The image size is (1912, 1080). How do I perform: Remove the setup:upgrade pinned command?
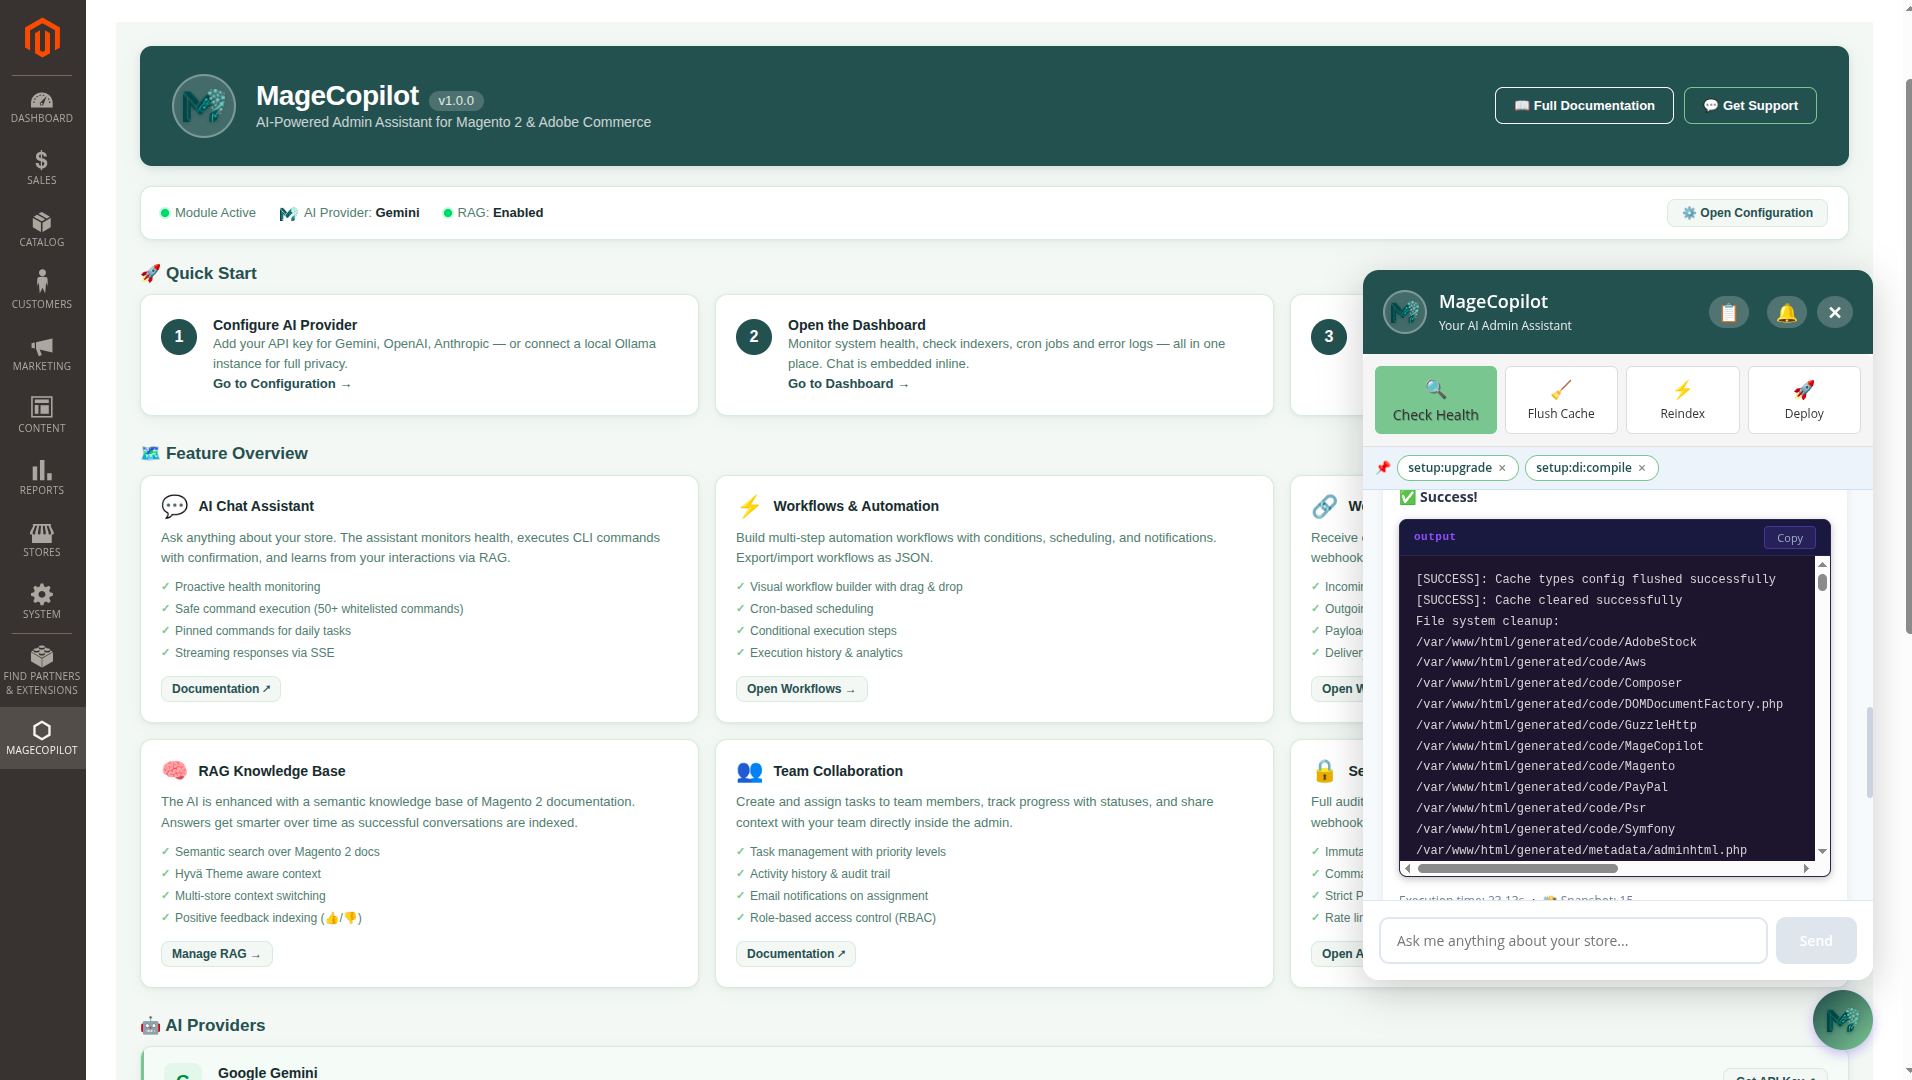pyautogui.click(x=1502, y=467)
